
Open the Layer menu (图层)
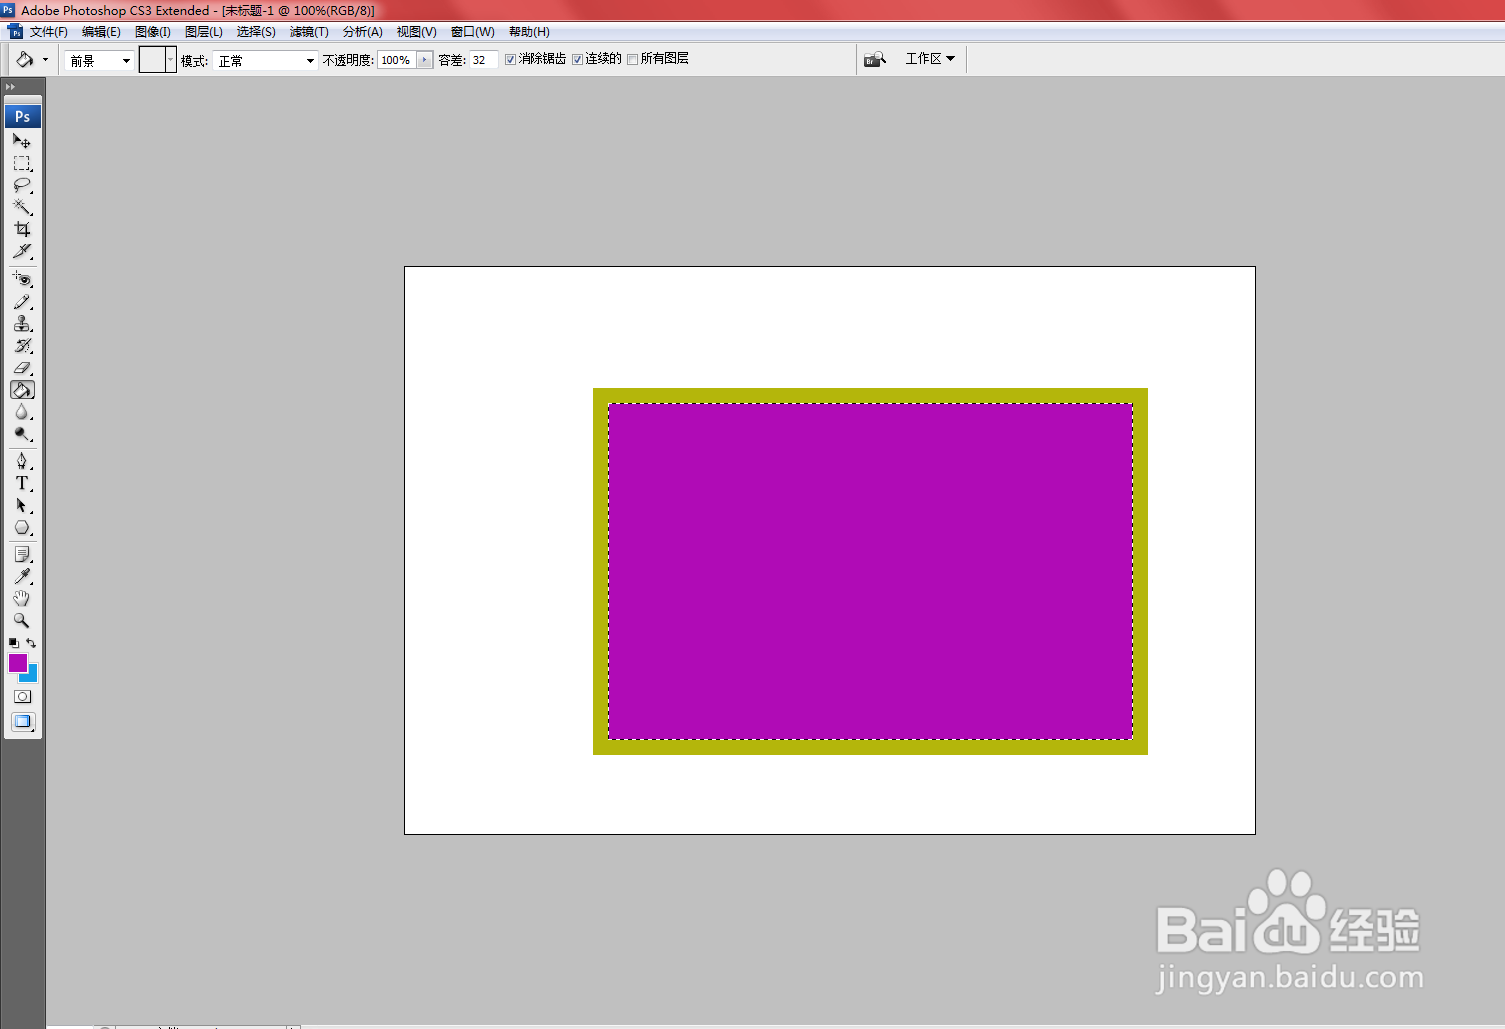pyautogui.click(x=204, y=32)
